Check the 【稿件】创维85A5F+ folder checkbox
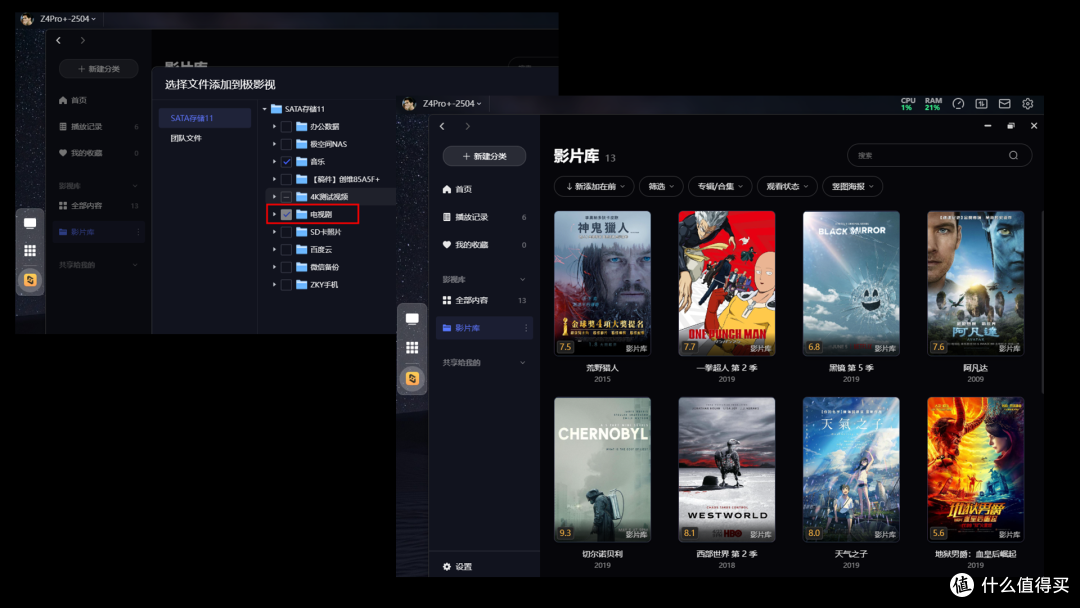The image size is (1080, 608). [x=287, y=179]
